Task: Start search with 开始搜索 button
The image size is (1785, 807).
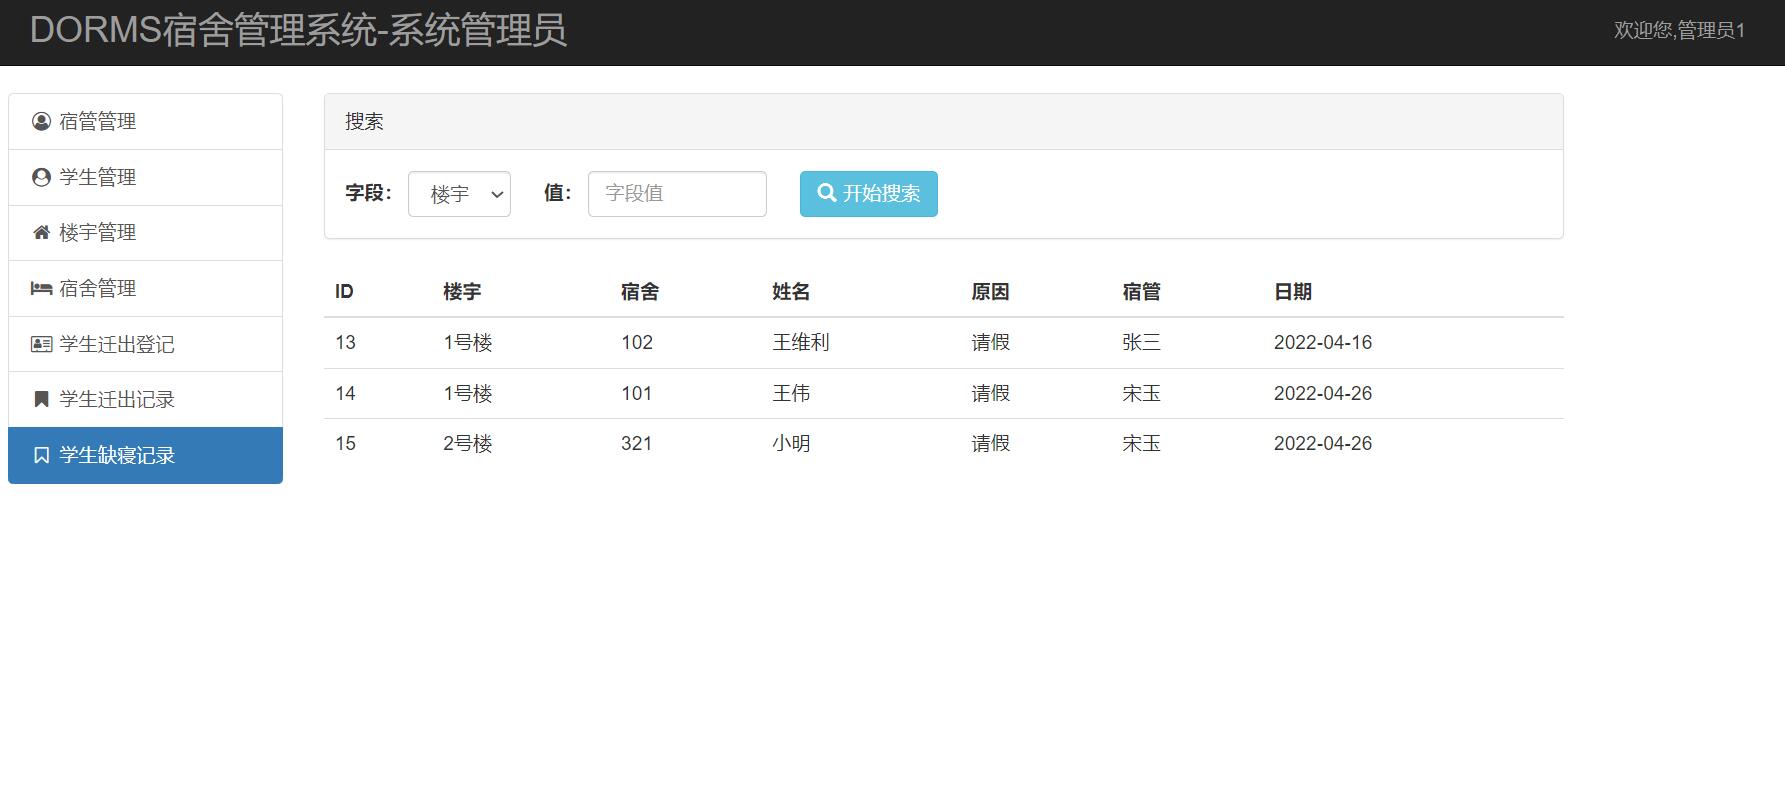Action: pos(869,194)
